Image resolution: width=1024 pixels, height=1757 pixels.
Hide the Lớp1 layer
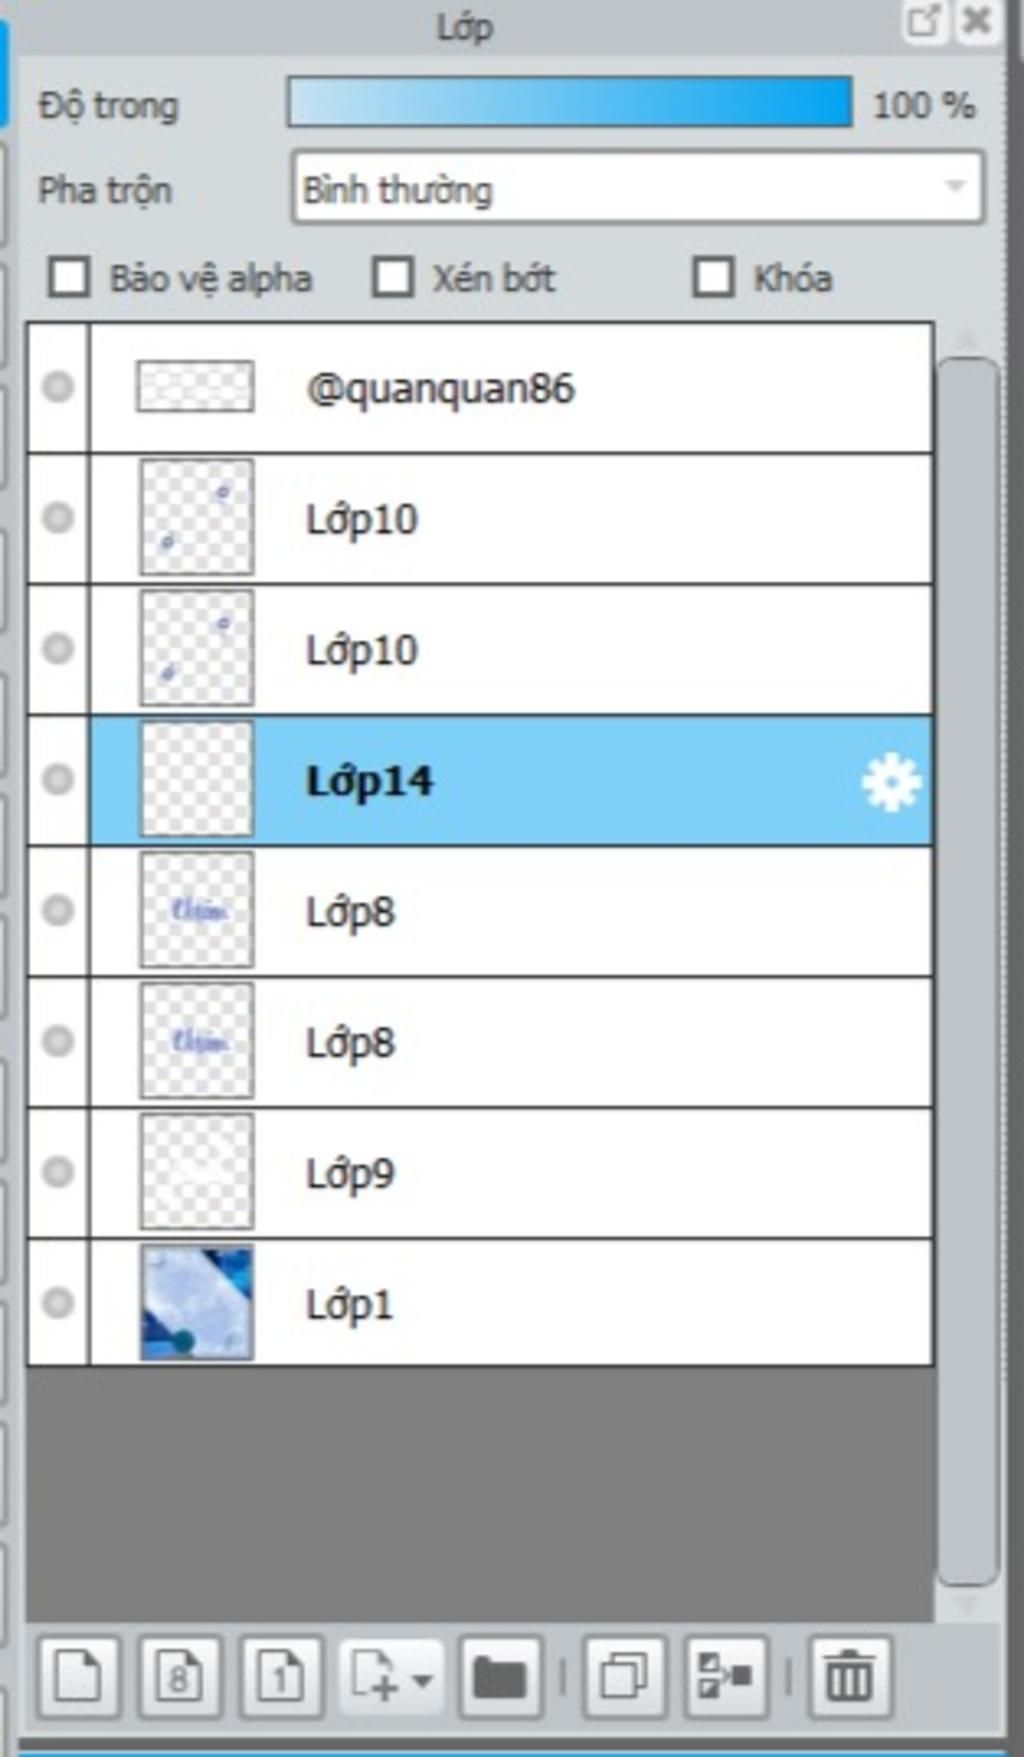tap(58, 1302)
